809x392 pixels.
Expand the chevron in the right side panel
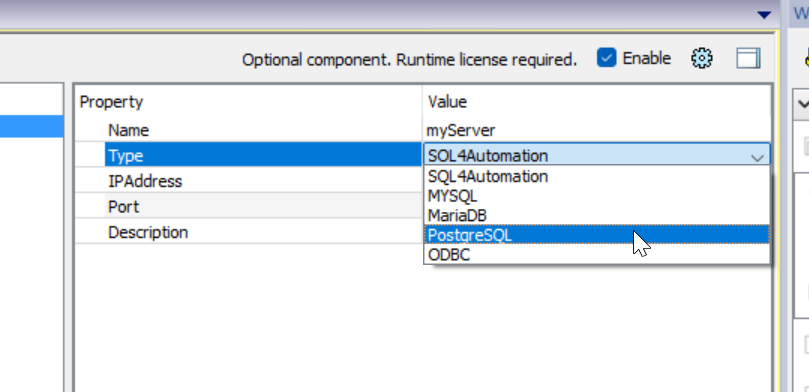pos(803,104)
